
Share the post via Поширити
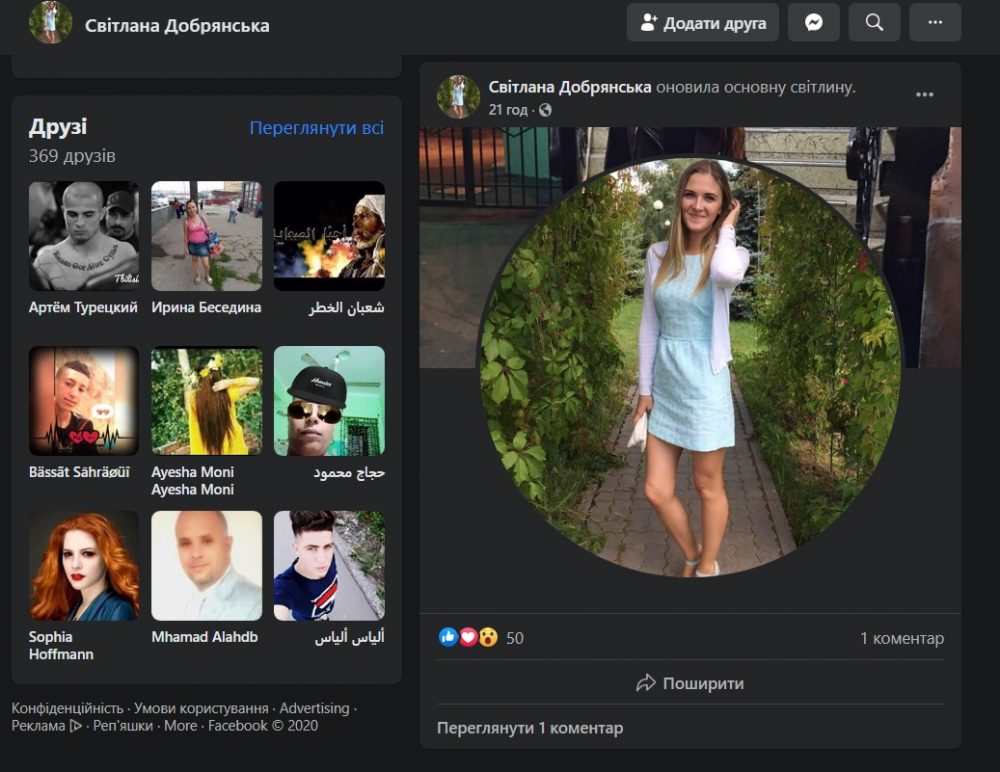click(x=690, y=684)
